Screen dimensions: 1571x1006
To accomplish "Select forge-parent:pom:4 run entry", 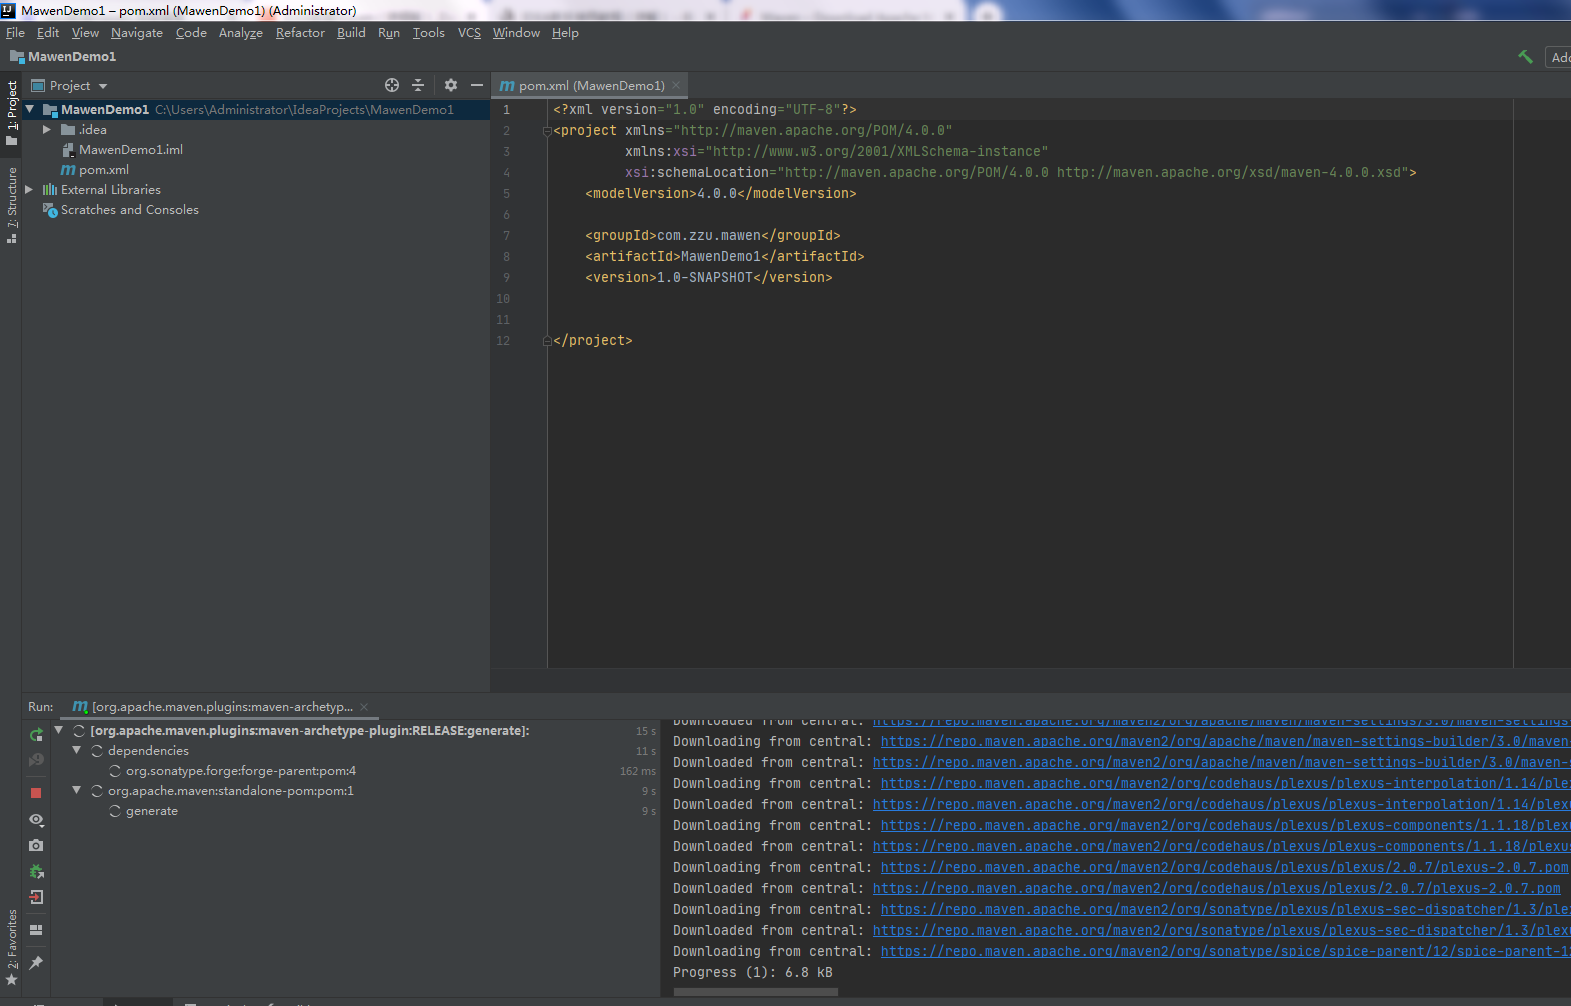I will click(x=241, y=771).
